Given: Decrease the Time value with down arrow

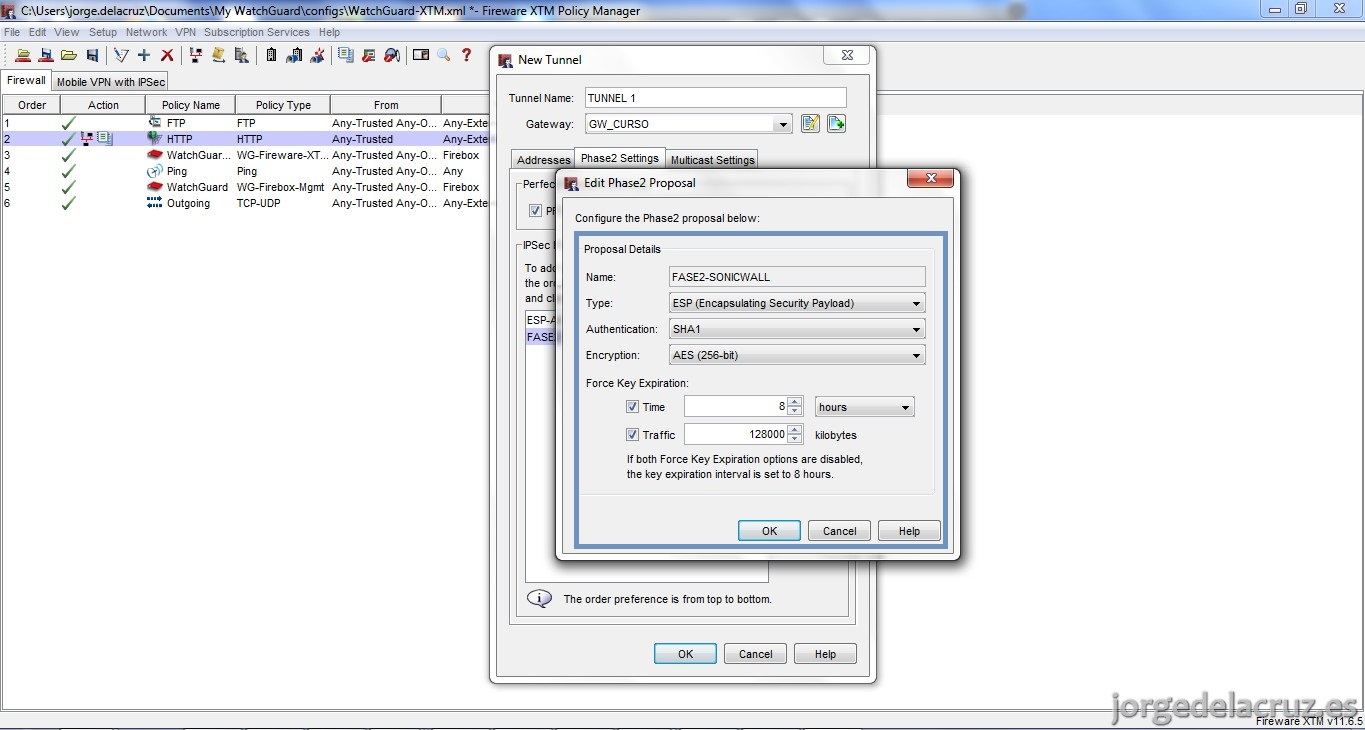Looking at the screenshot, I should 795,412.
